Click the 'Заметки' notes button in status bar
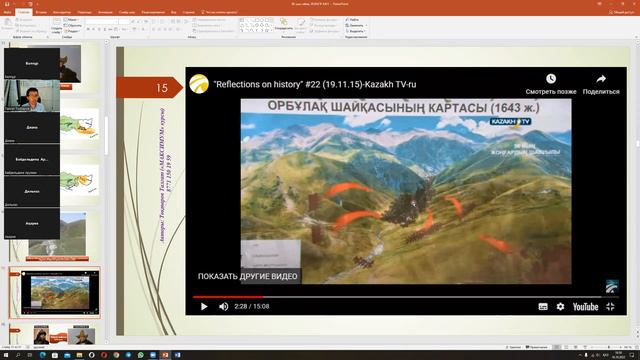 (513, 347)
